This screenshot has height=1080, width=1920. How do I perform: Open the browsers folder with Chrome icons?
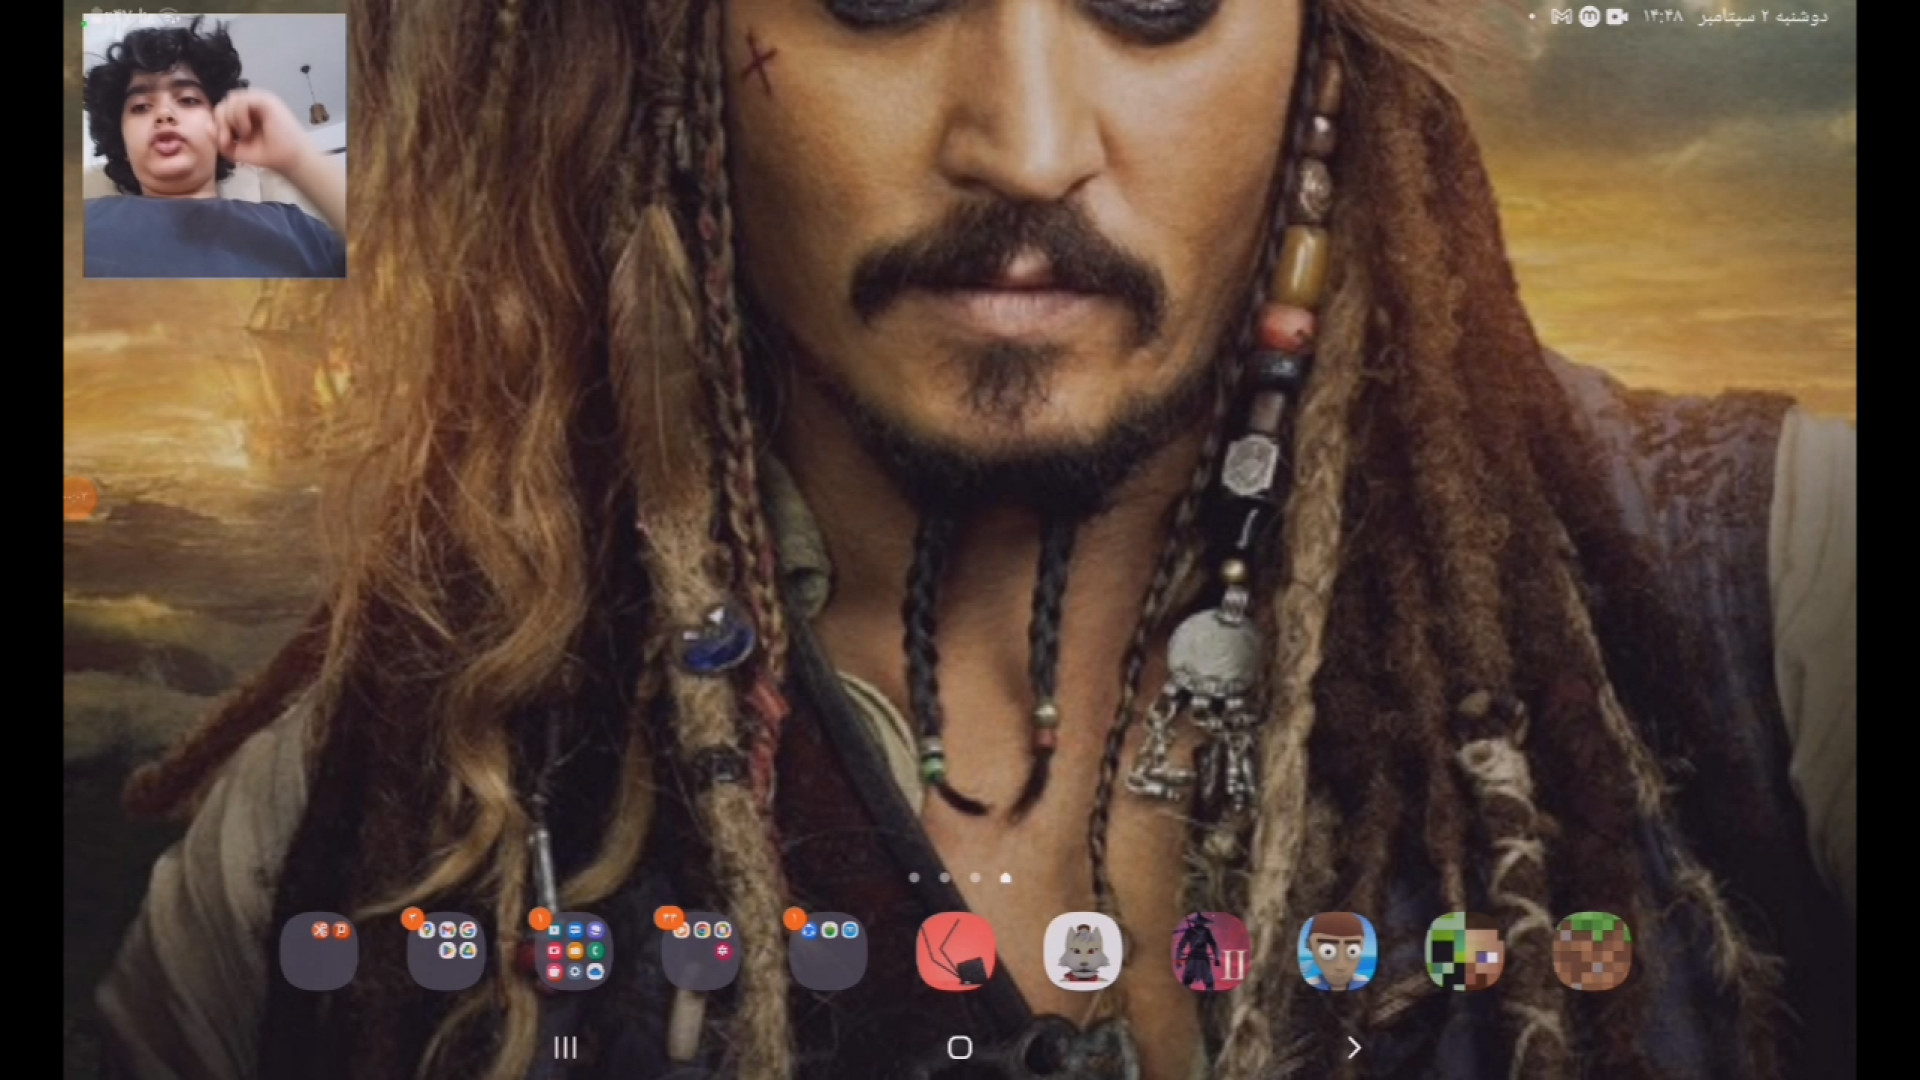(x=700, y=951)
